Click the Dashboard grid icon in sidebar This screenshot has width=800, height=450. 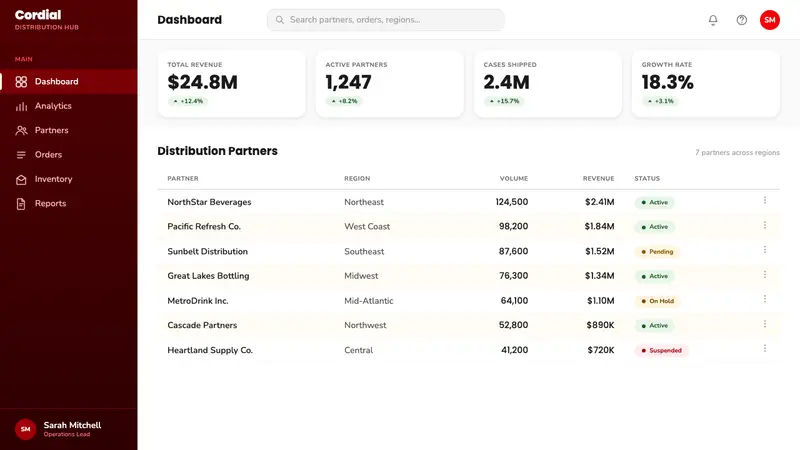coord(21,82)
